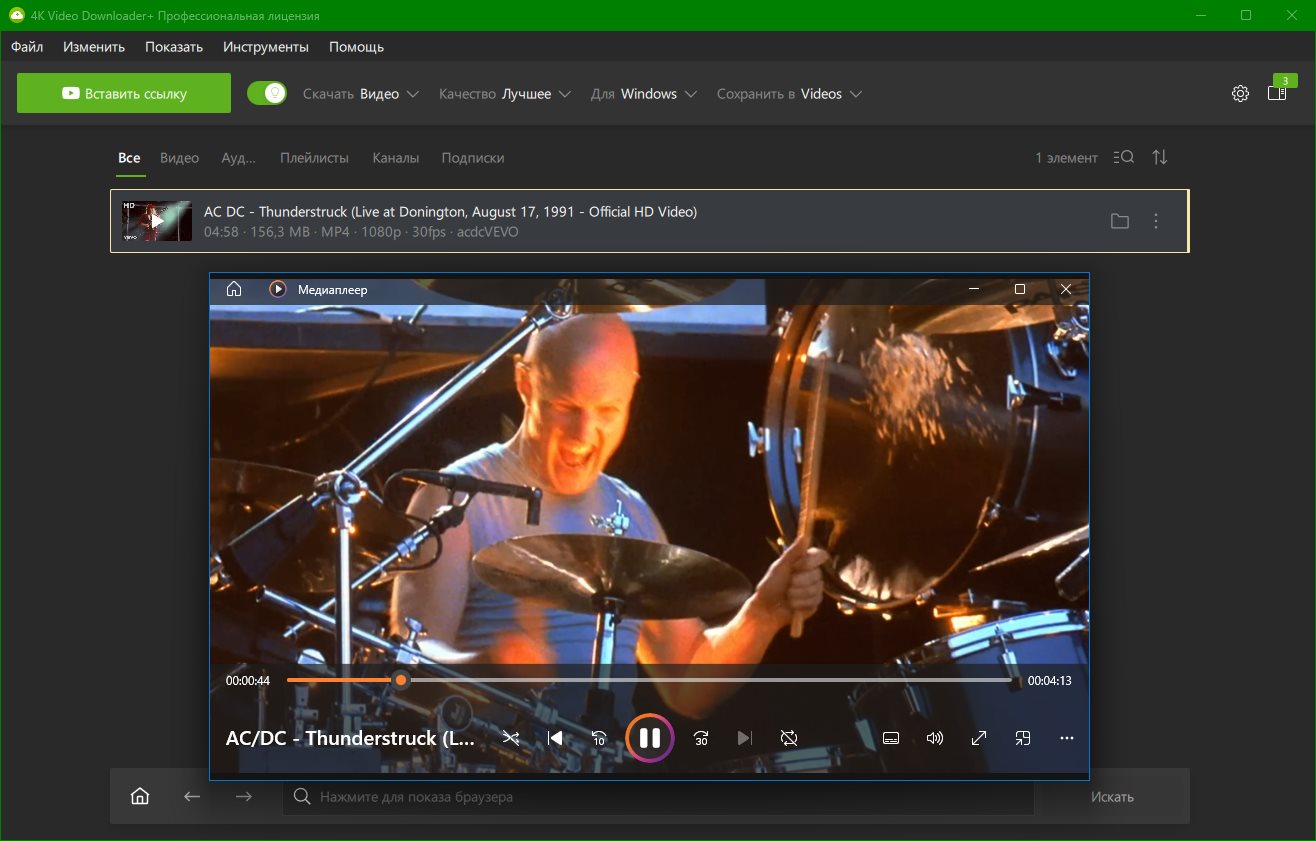1316x841 pixels.
Task: Click the sort order arrows icon
Action: click(1160, 158)
